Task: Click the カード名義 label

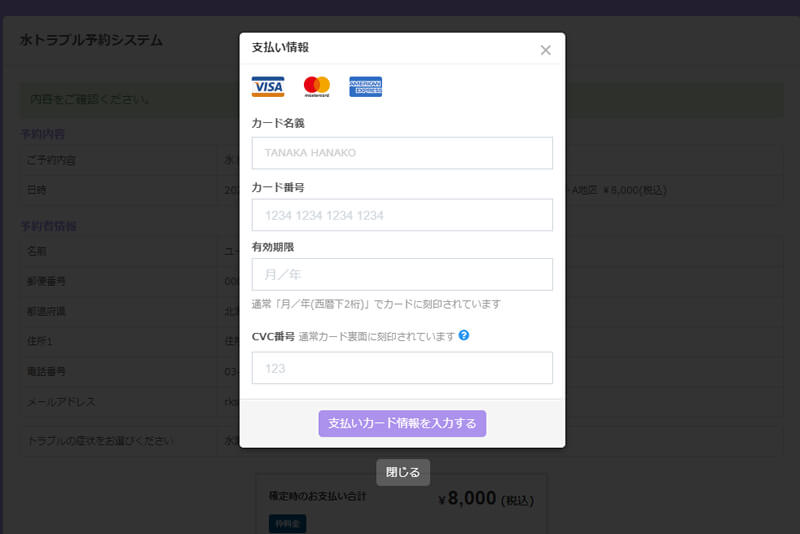Action: click(x=278, y=123)
